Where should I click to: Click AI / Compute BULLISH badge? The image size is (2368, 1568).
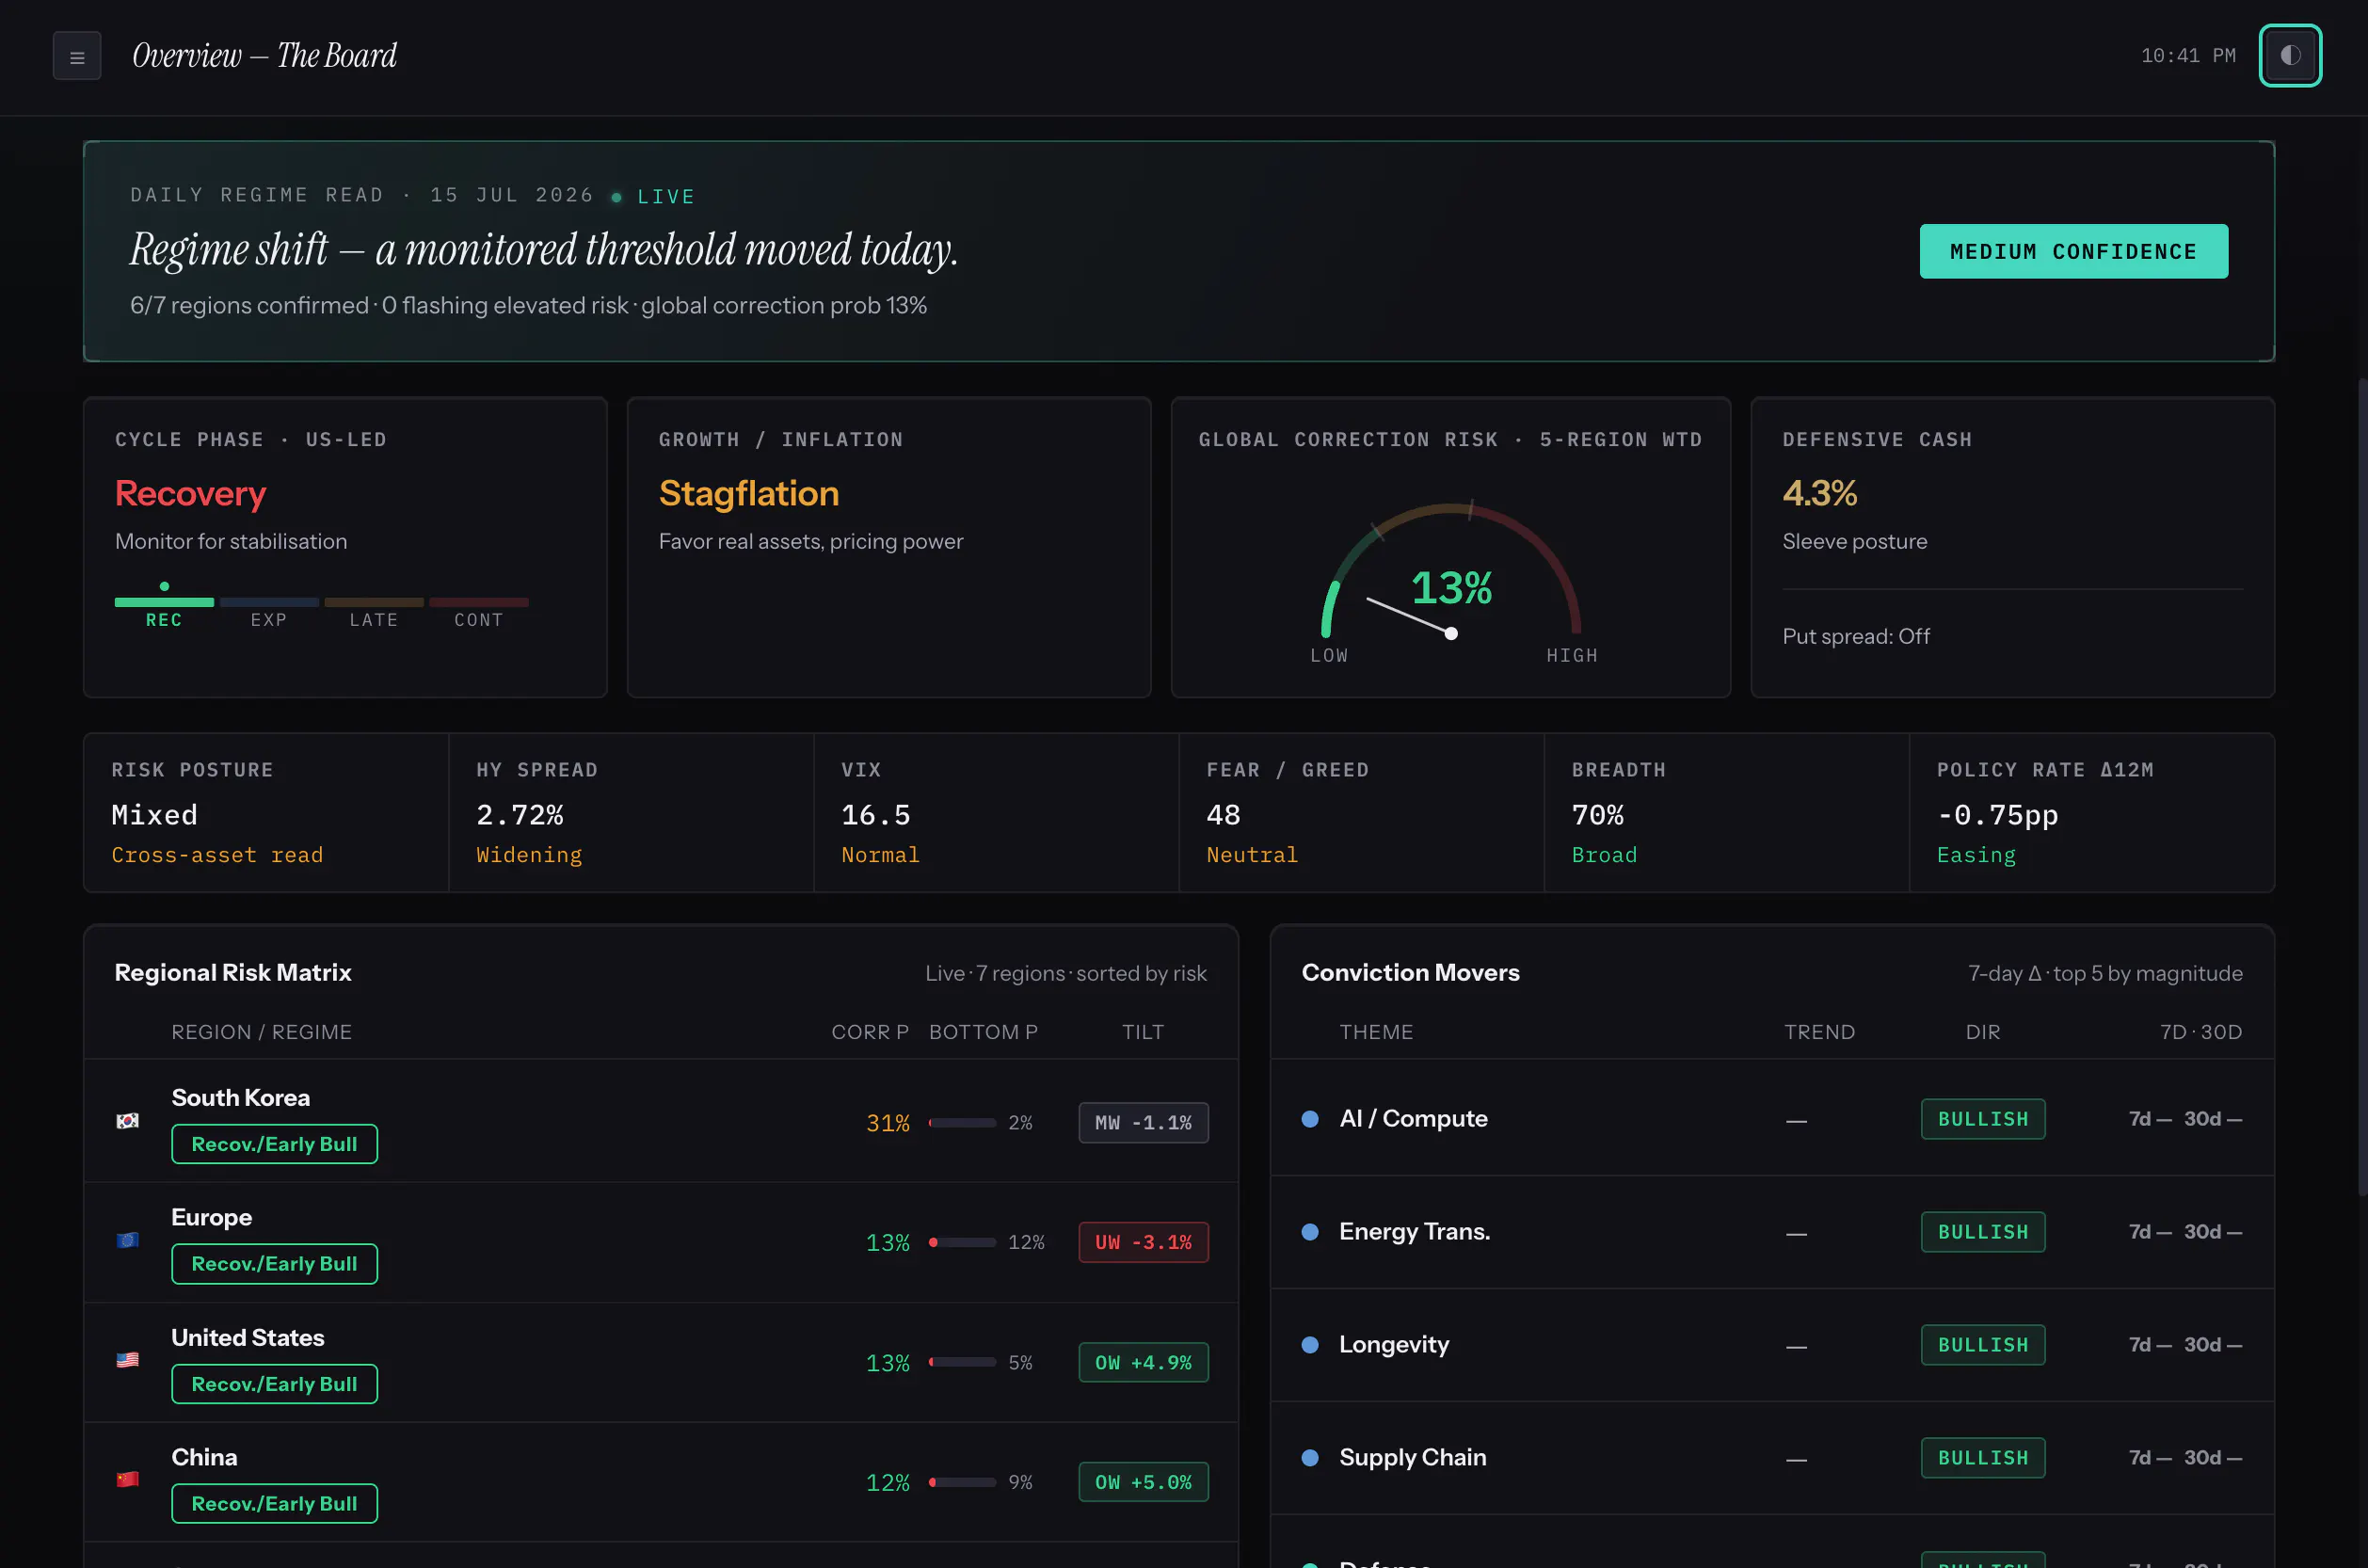(x=1983, y=1119)
